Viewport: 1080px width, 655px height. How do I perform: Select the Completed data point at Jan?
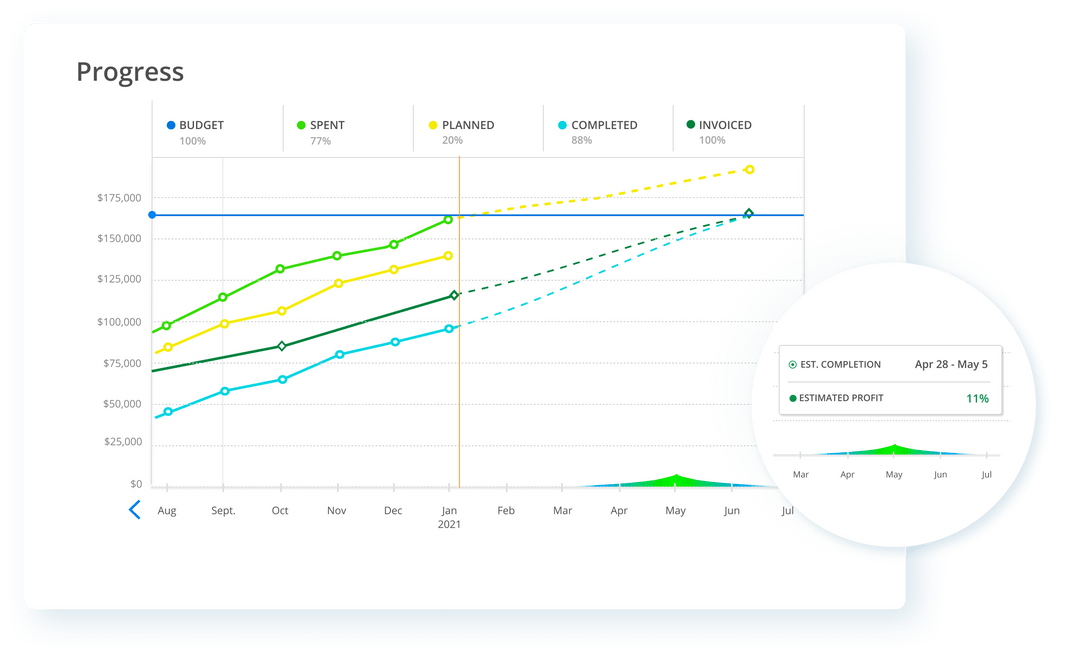[x=449, y=329]
